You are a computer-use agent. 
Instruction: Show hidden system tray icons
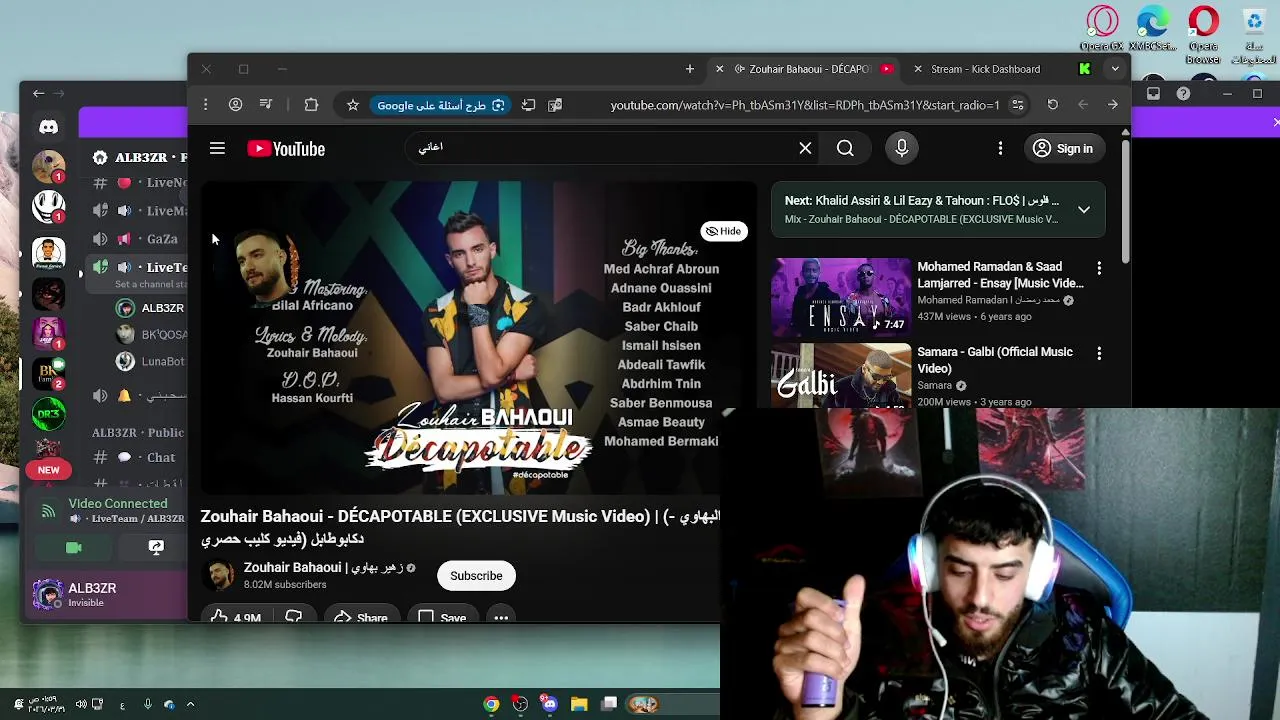tap(190, 704)
